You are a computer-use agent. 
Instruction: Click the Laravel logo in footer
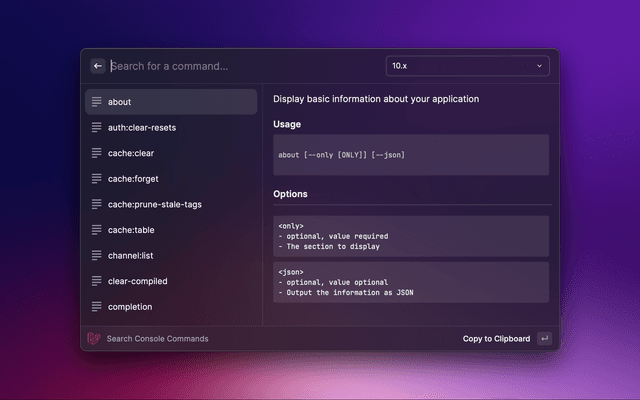[94, 339]
